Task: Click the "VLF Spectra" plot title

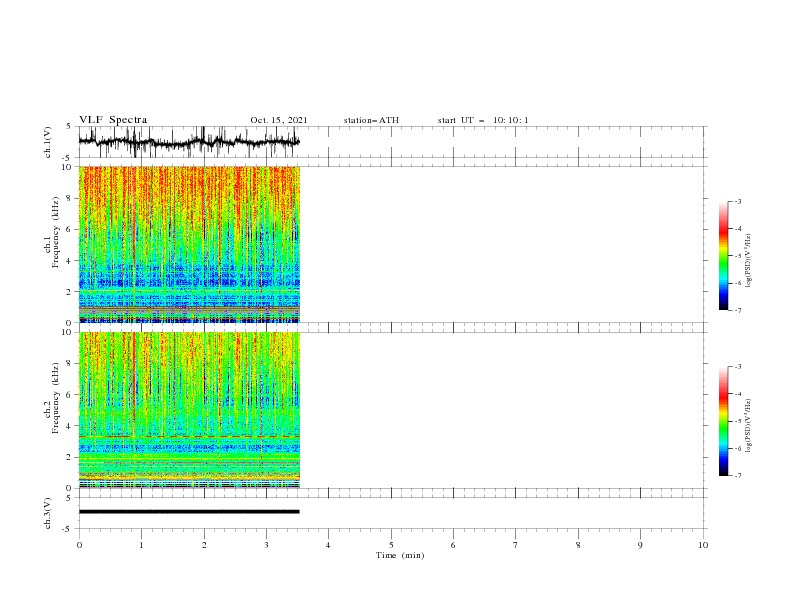Action: [113, 120]
